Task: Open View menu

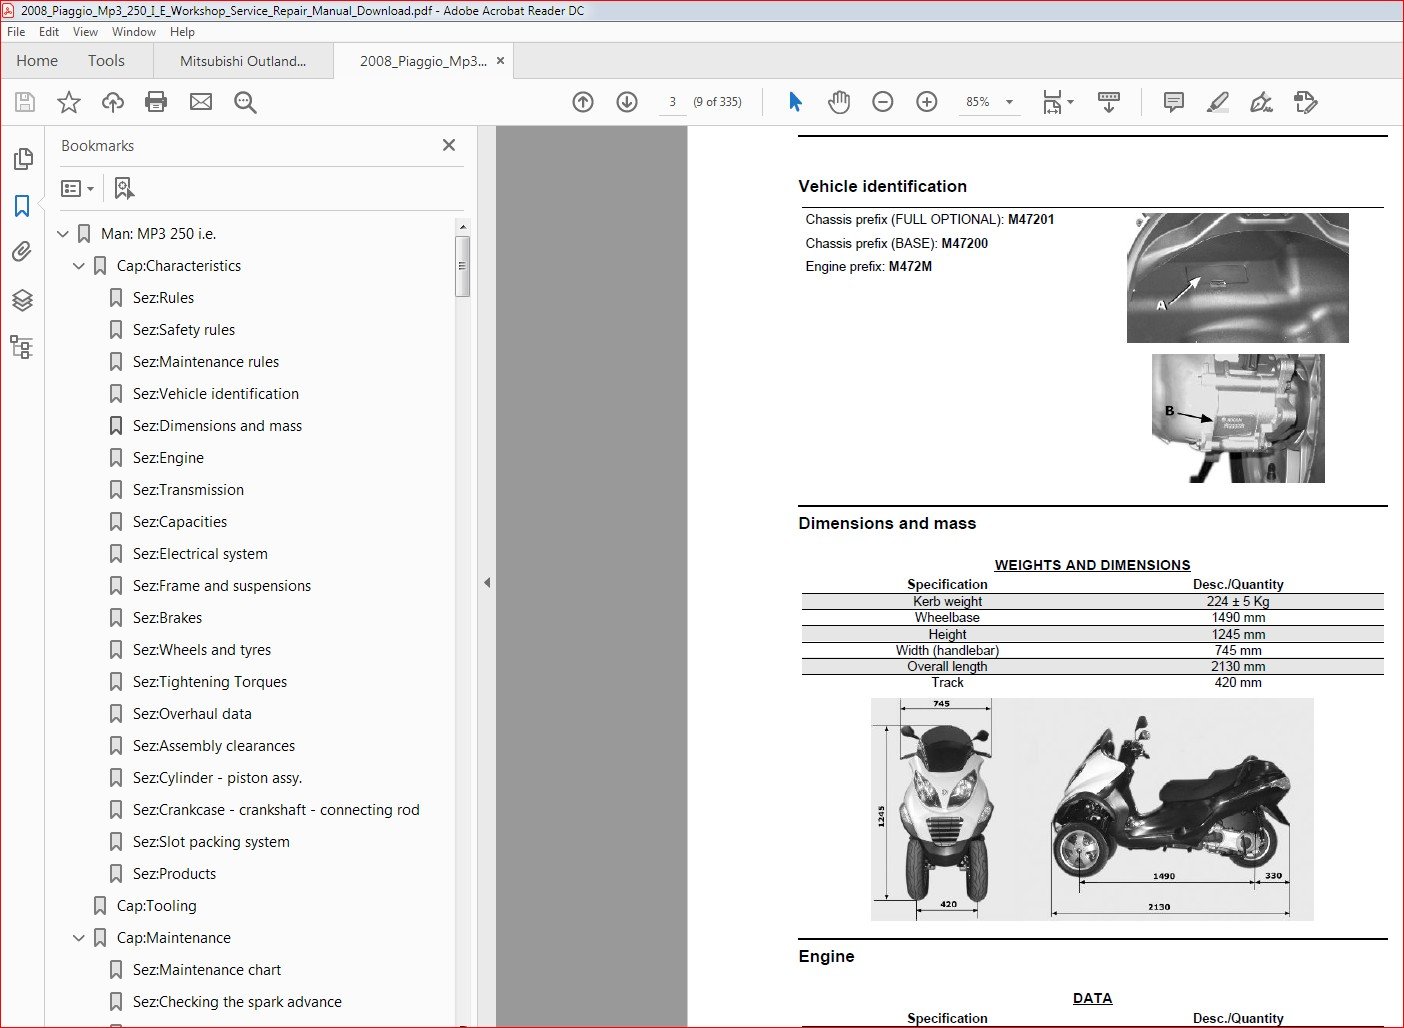Action: coord(86,32)
